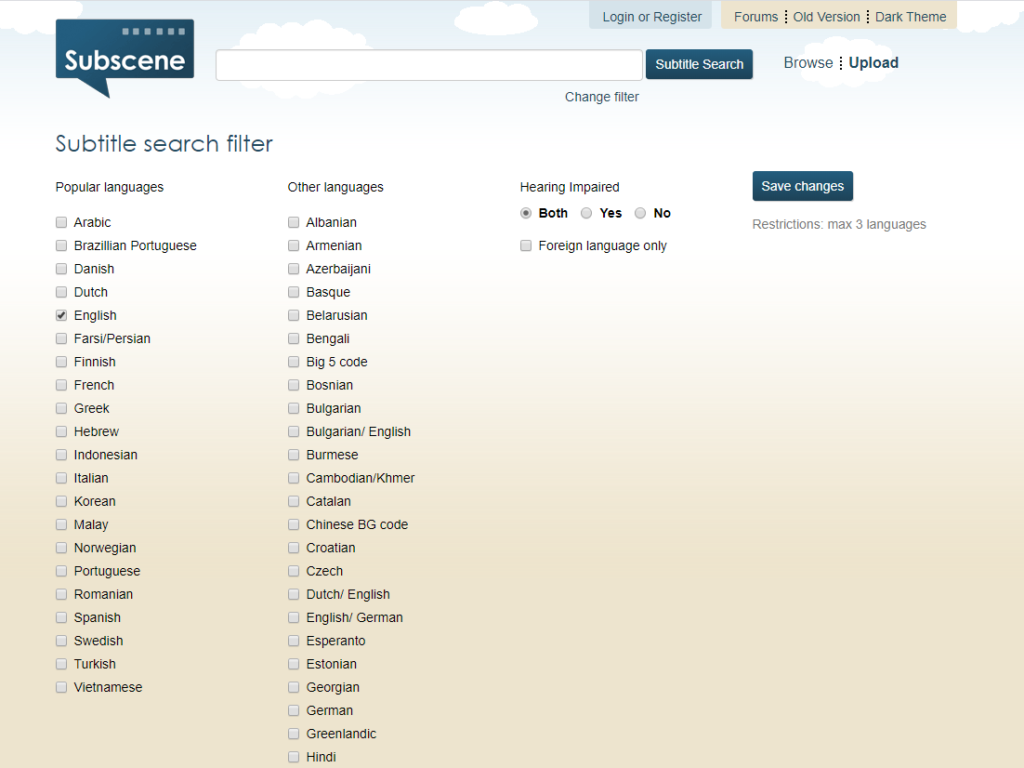Tick the Esperanto checkbox
Screen dimensions: 1024x768
point(294,641)
